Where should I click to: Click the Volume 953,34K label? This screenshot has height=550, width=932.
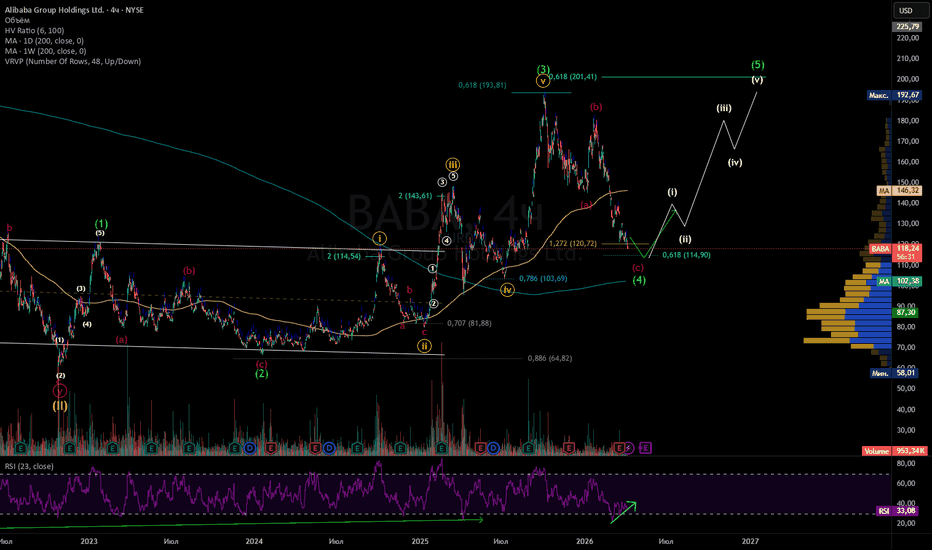point(894,451)
